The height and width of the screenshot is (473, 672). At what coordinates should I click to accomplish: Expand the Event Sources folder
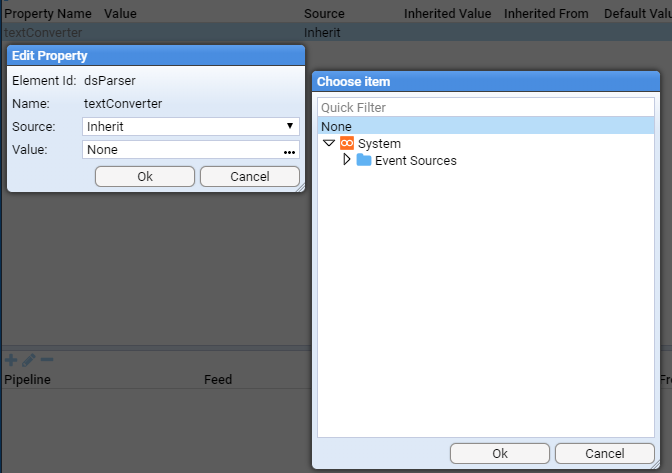click(347, 160)
